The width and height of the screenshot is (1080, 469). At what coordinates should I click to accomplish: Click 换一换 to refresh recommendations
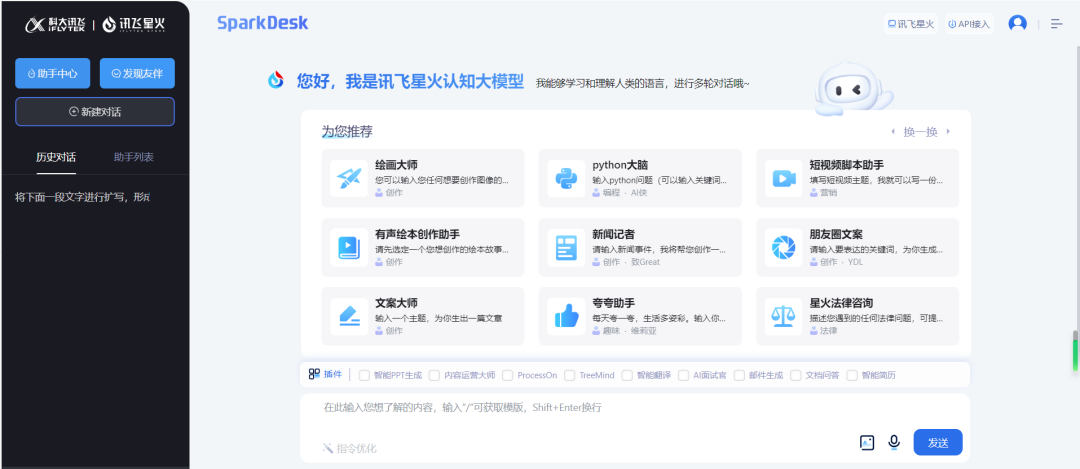(920, 132)
